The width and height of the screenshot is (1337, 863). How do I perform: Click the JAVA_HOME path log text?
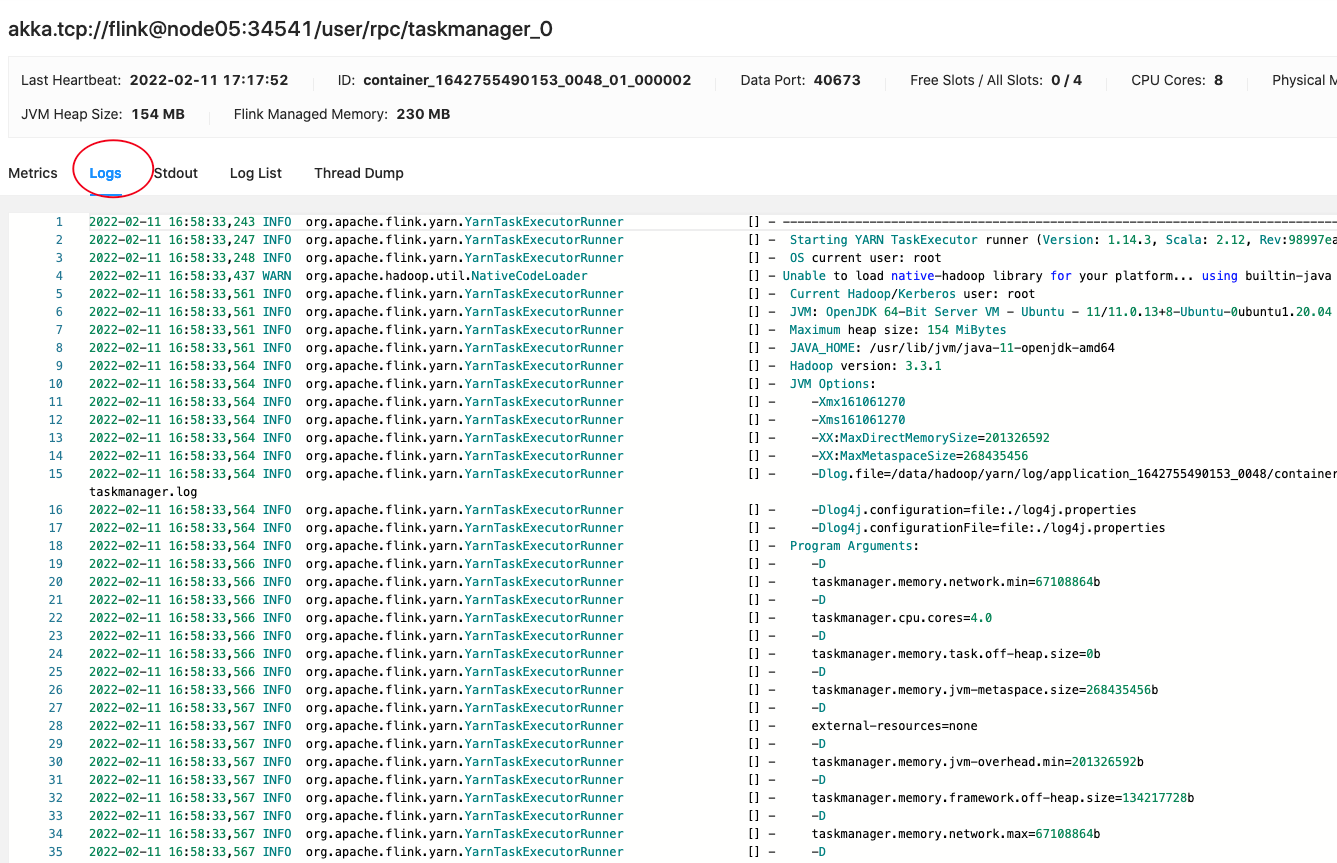pos(952,348)
